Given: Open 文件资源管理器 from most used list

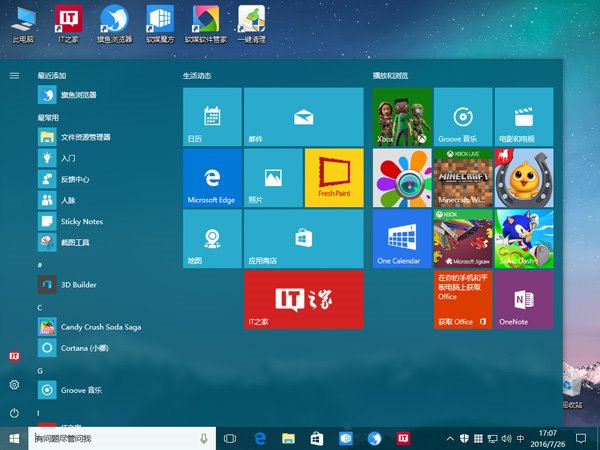Looking at the screenshot, I should click(103, 137).
